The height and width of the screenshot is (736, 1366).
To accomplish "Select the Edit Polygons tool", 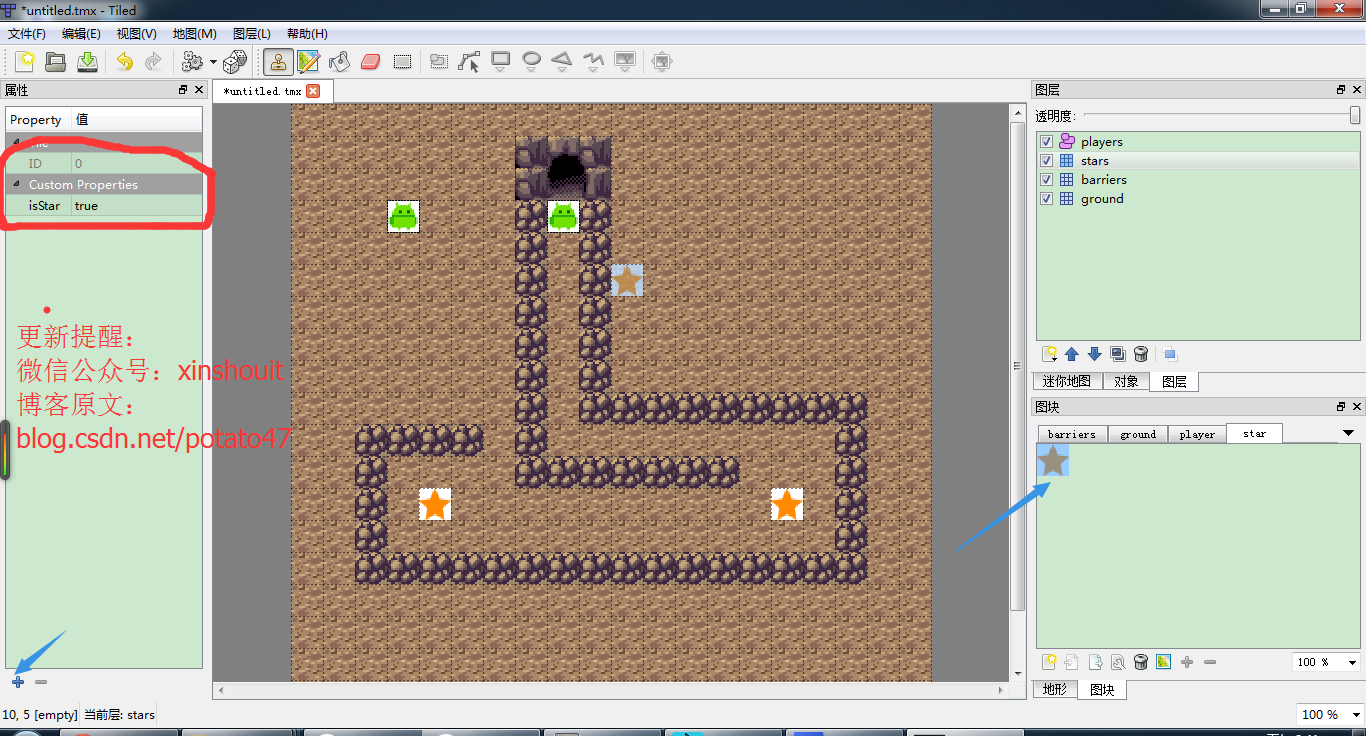I will [x=469, y=62].
